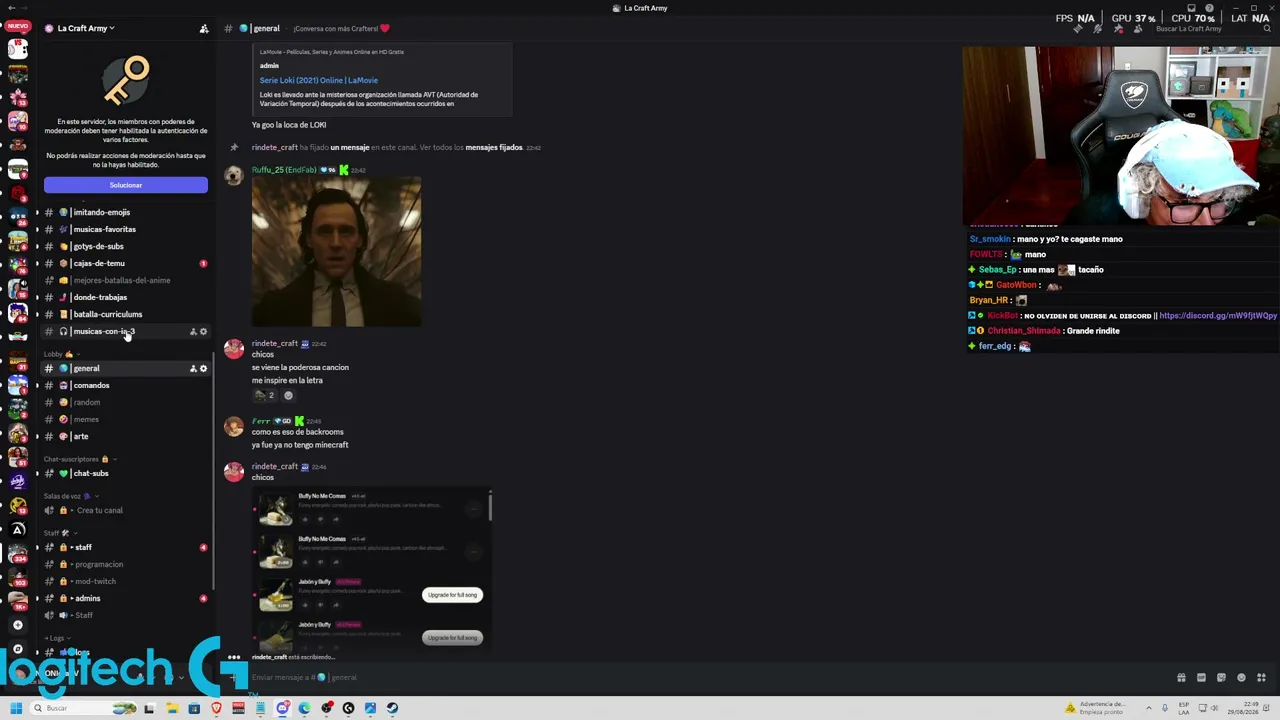Click the un mensaje pinned link
This screenshot has width=1280, height=720.
350,148
